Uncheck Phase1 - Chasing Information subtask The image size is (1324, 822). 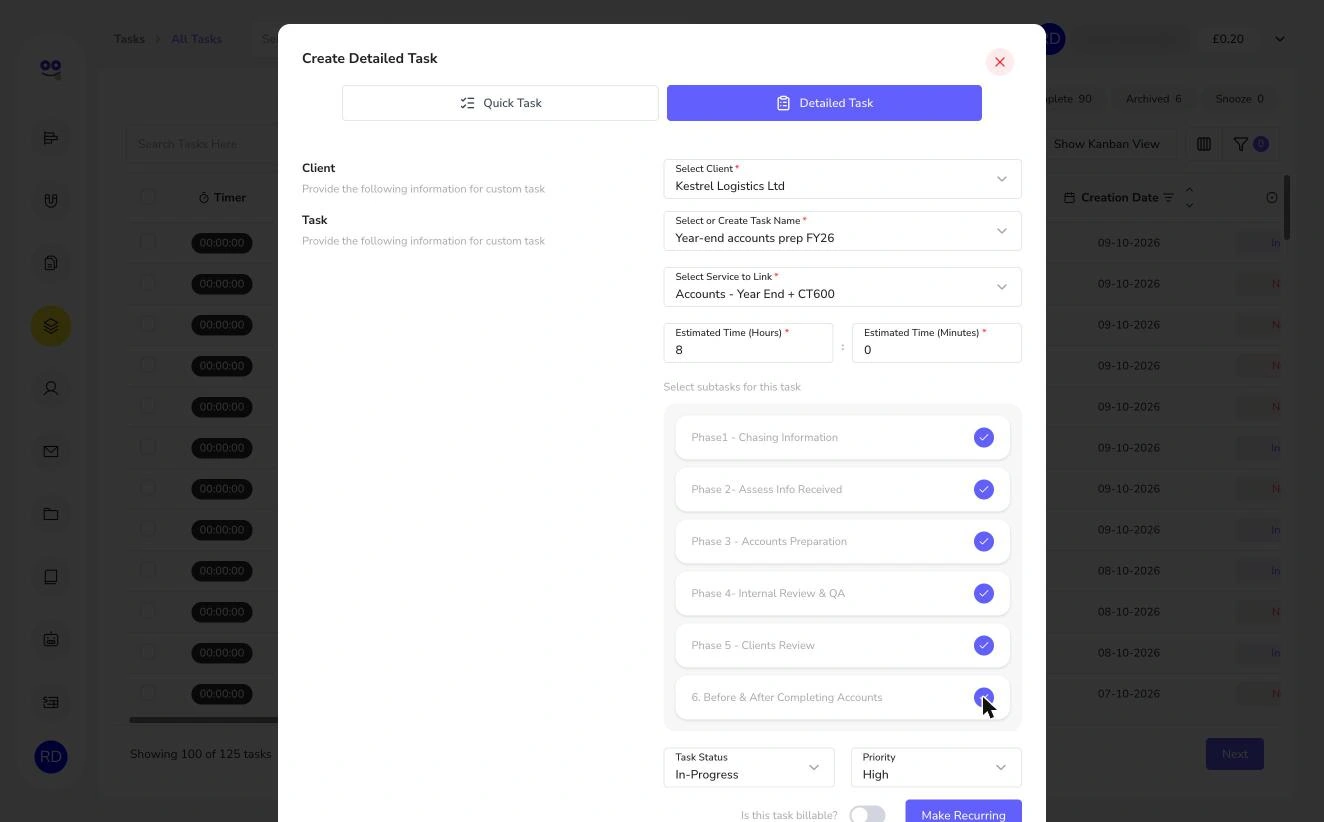coord(984,438)
